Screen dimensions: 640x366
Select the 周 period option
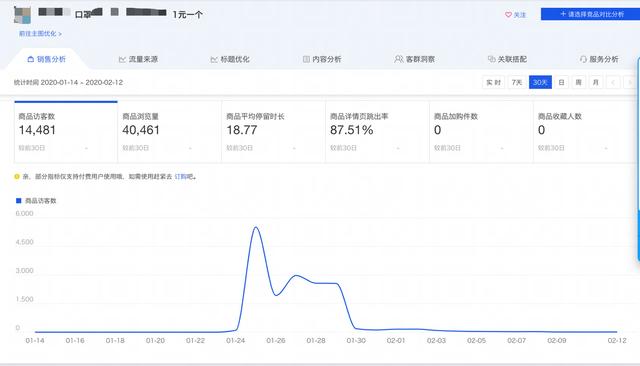tap(578, 82)
